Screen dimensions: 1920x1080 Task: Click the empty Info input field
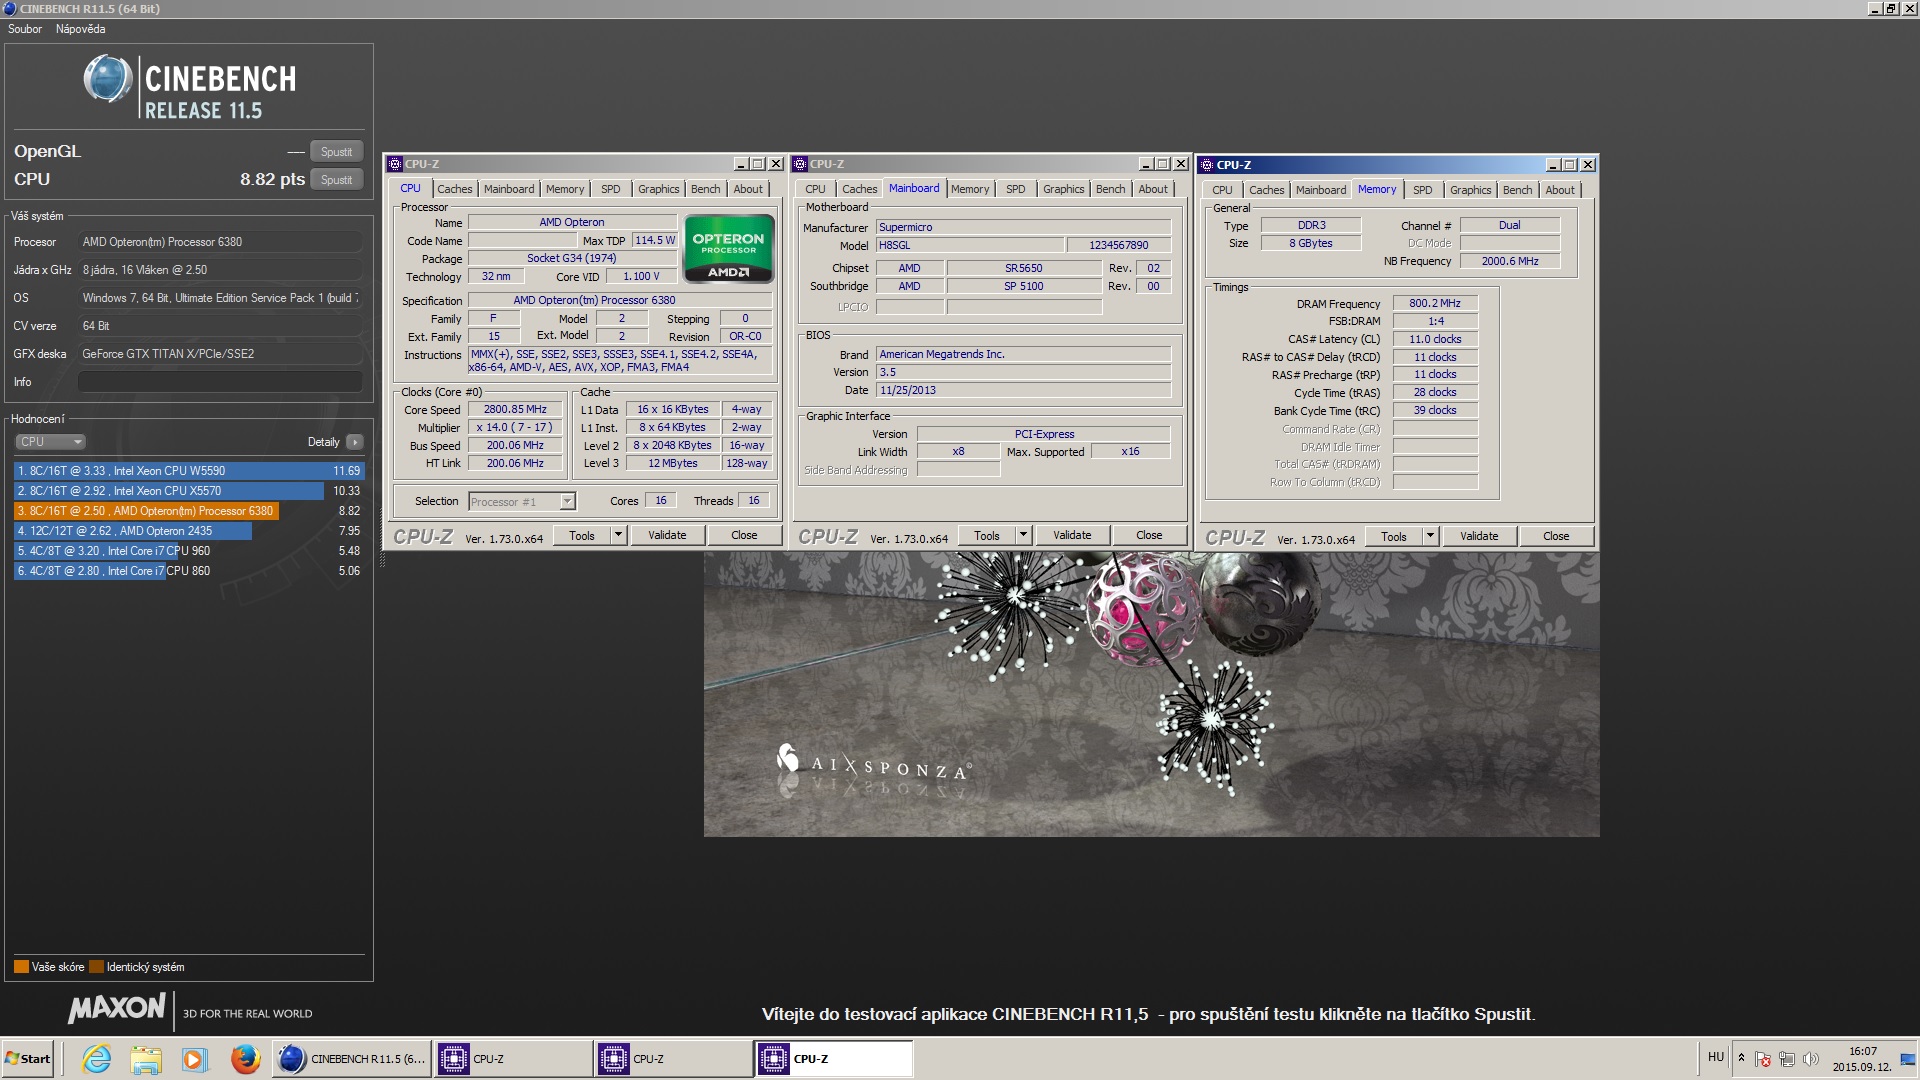220,382
